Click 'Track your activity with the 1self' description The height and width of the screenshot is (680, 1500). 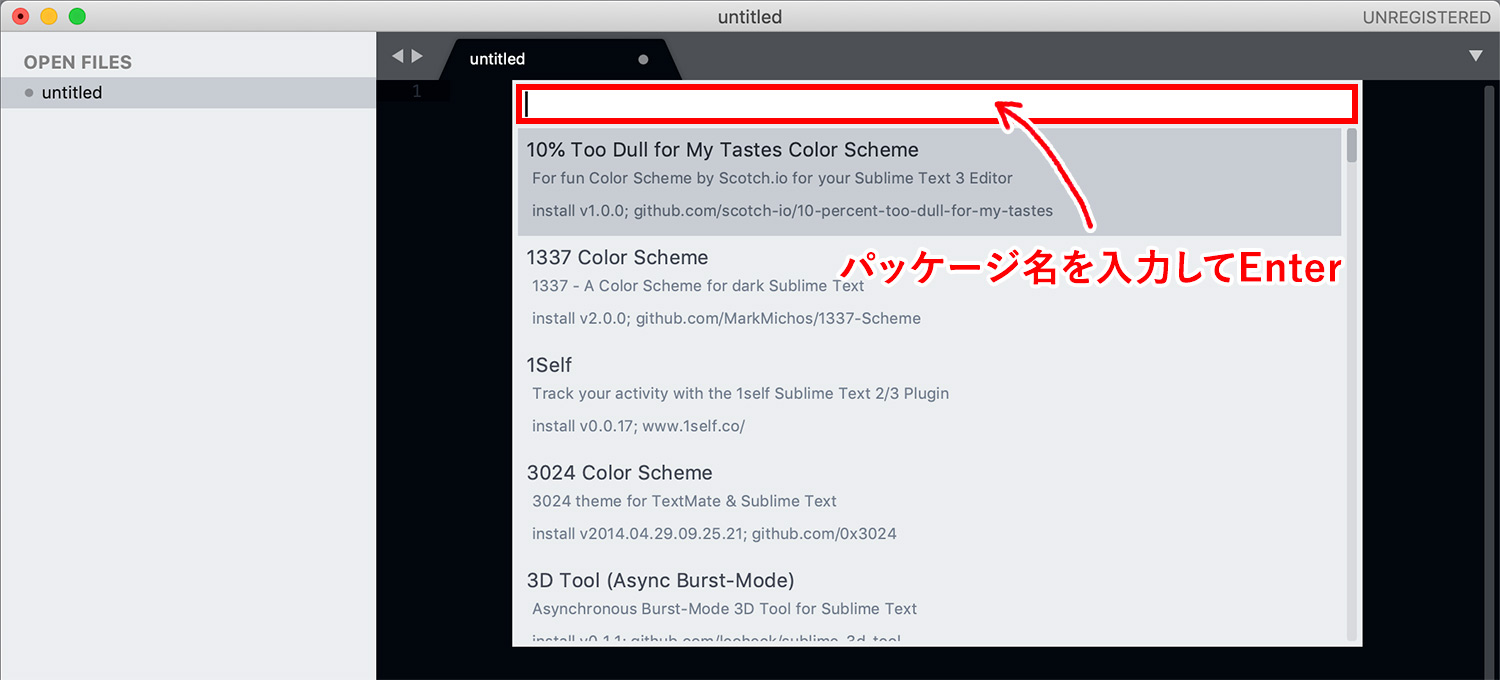(740, 393)
